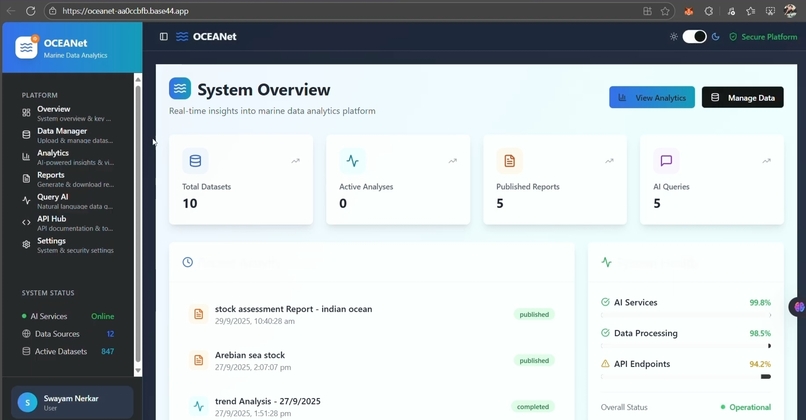This screenshot has height=420, width=806.
Task: Click published badge on indian ocean report
Action: tap(534, 314)
